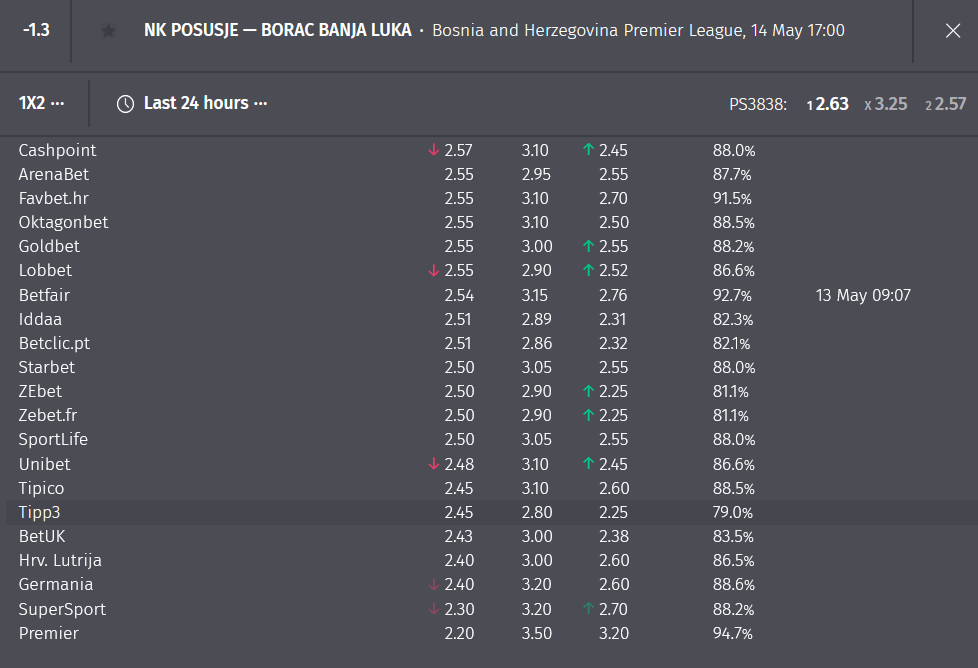The image size is (978, 668).
Task: Click the down arrow on SuperSport home odds
Action: 433,609
